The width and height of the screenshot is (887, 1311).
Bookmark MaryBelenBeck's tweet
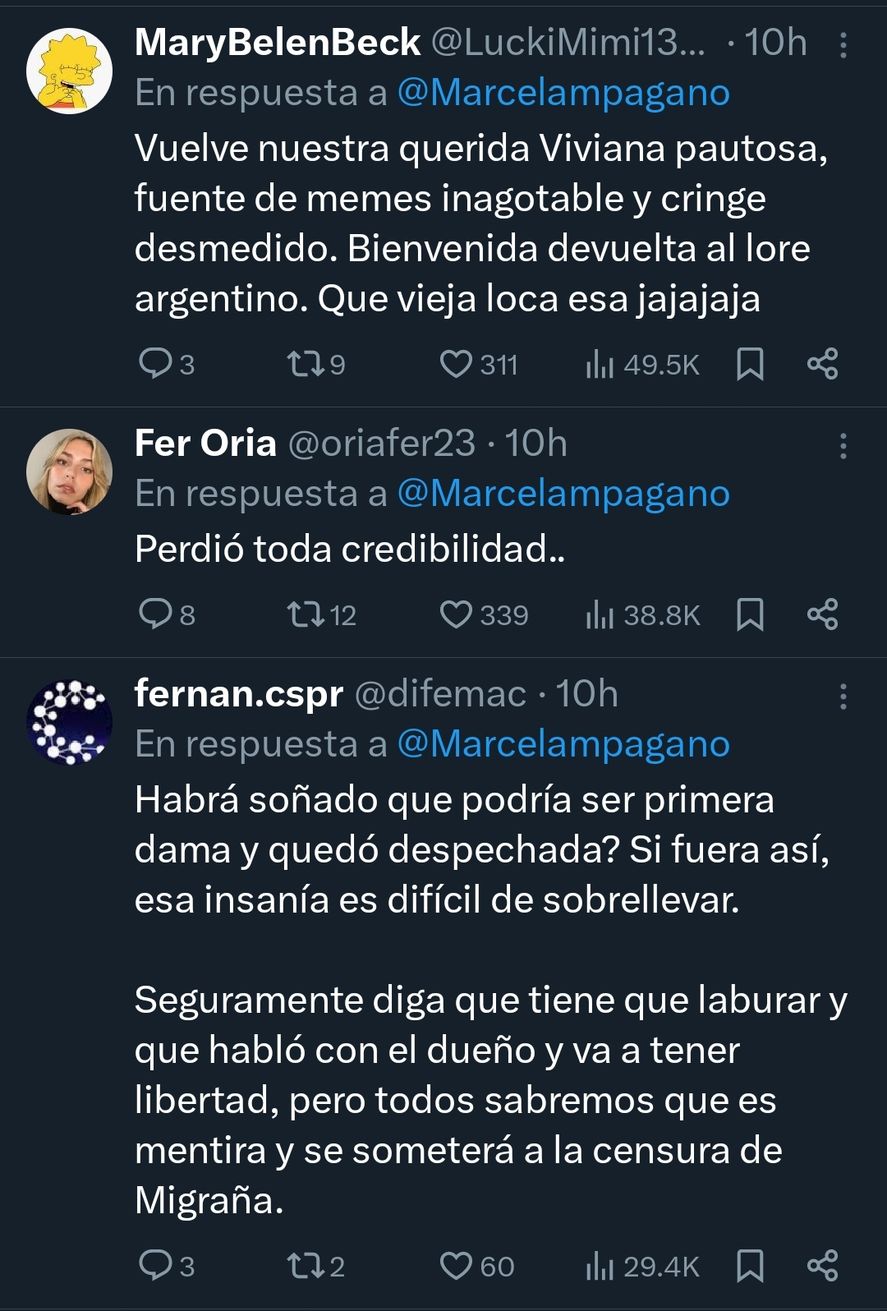(x=749, y=365)
